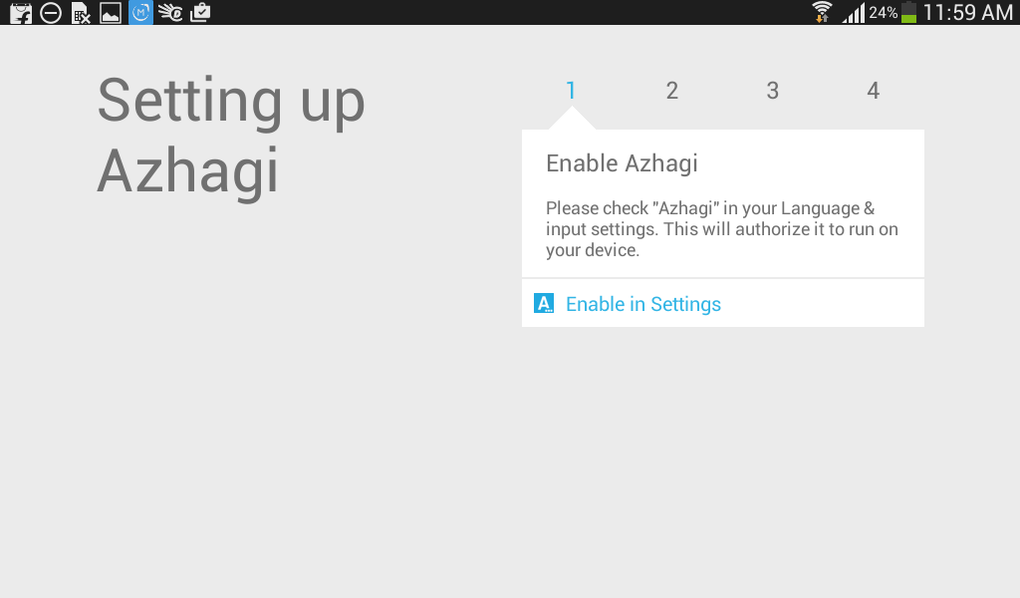Go to the final setup step 4

point(873,90)
